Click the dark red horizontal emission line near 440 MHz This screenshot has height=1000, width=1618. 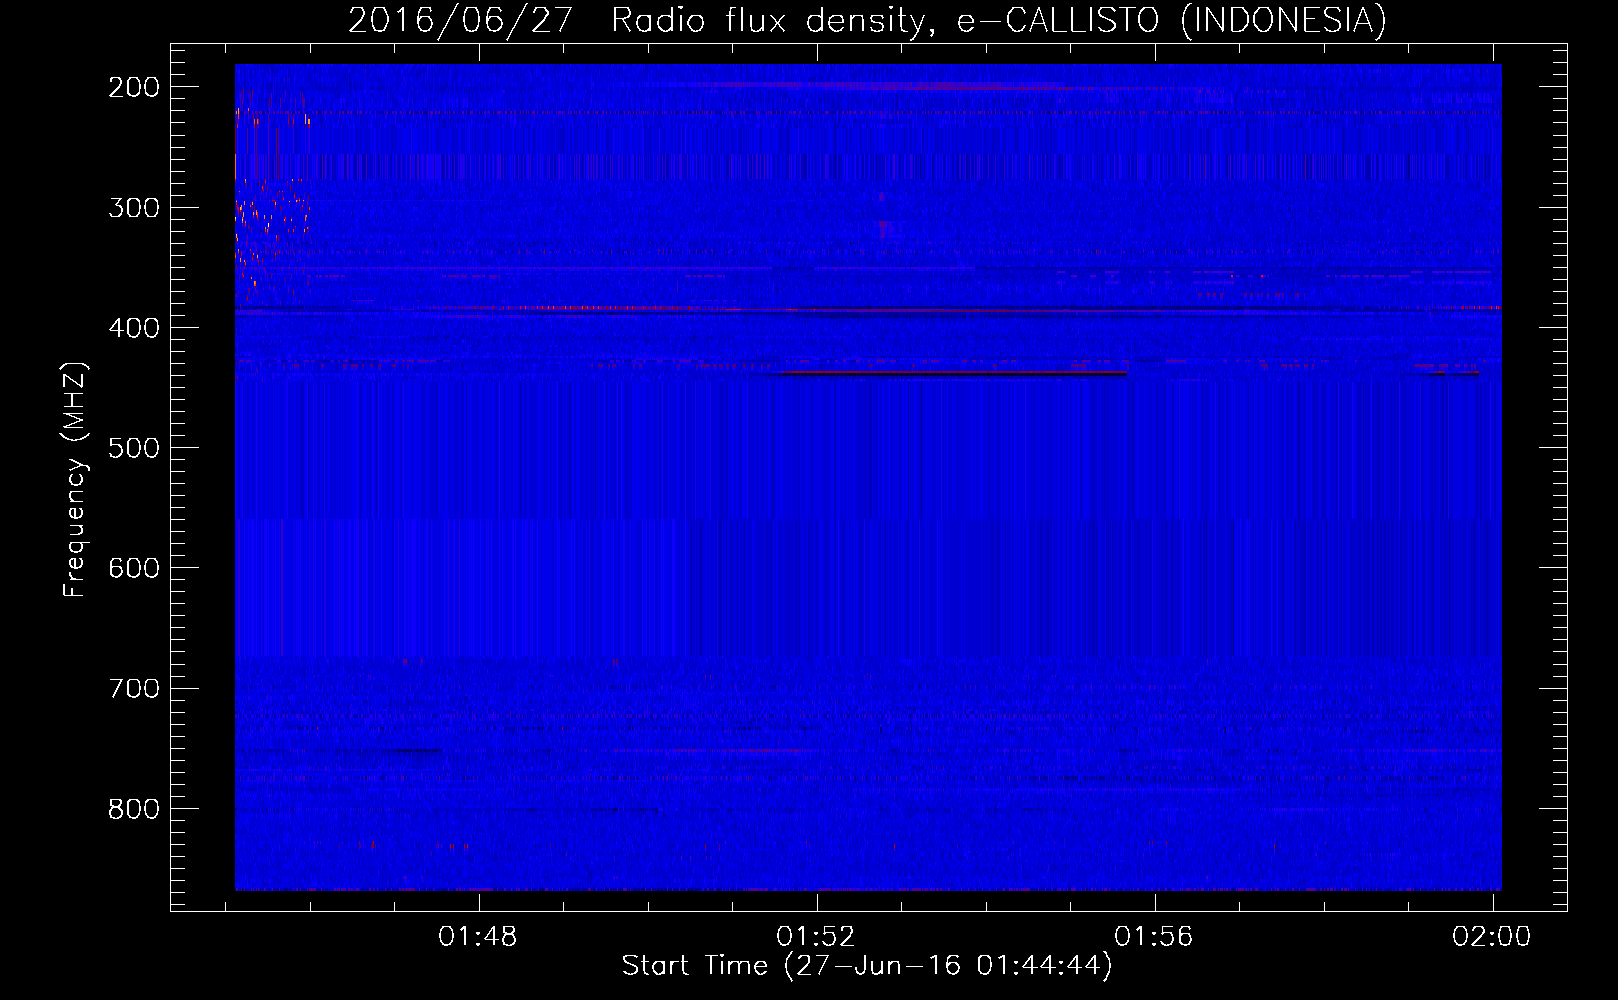953,373
